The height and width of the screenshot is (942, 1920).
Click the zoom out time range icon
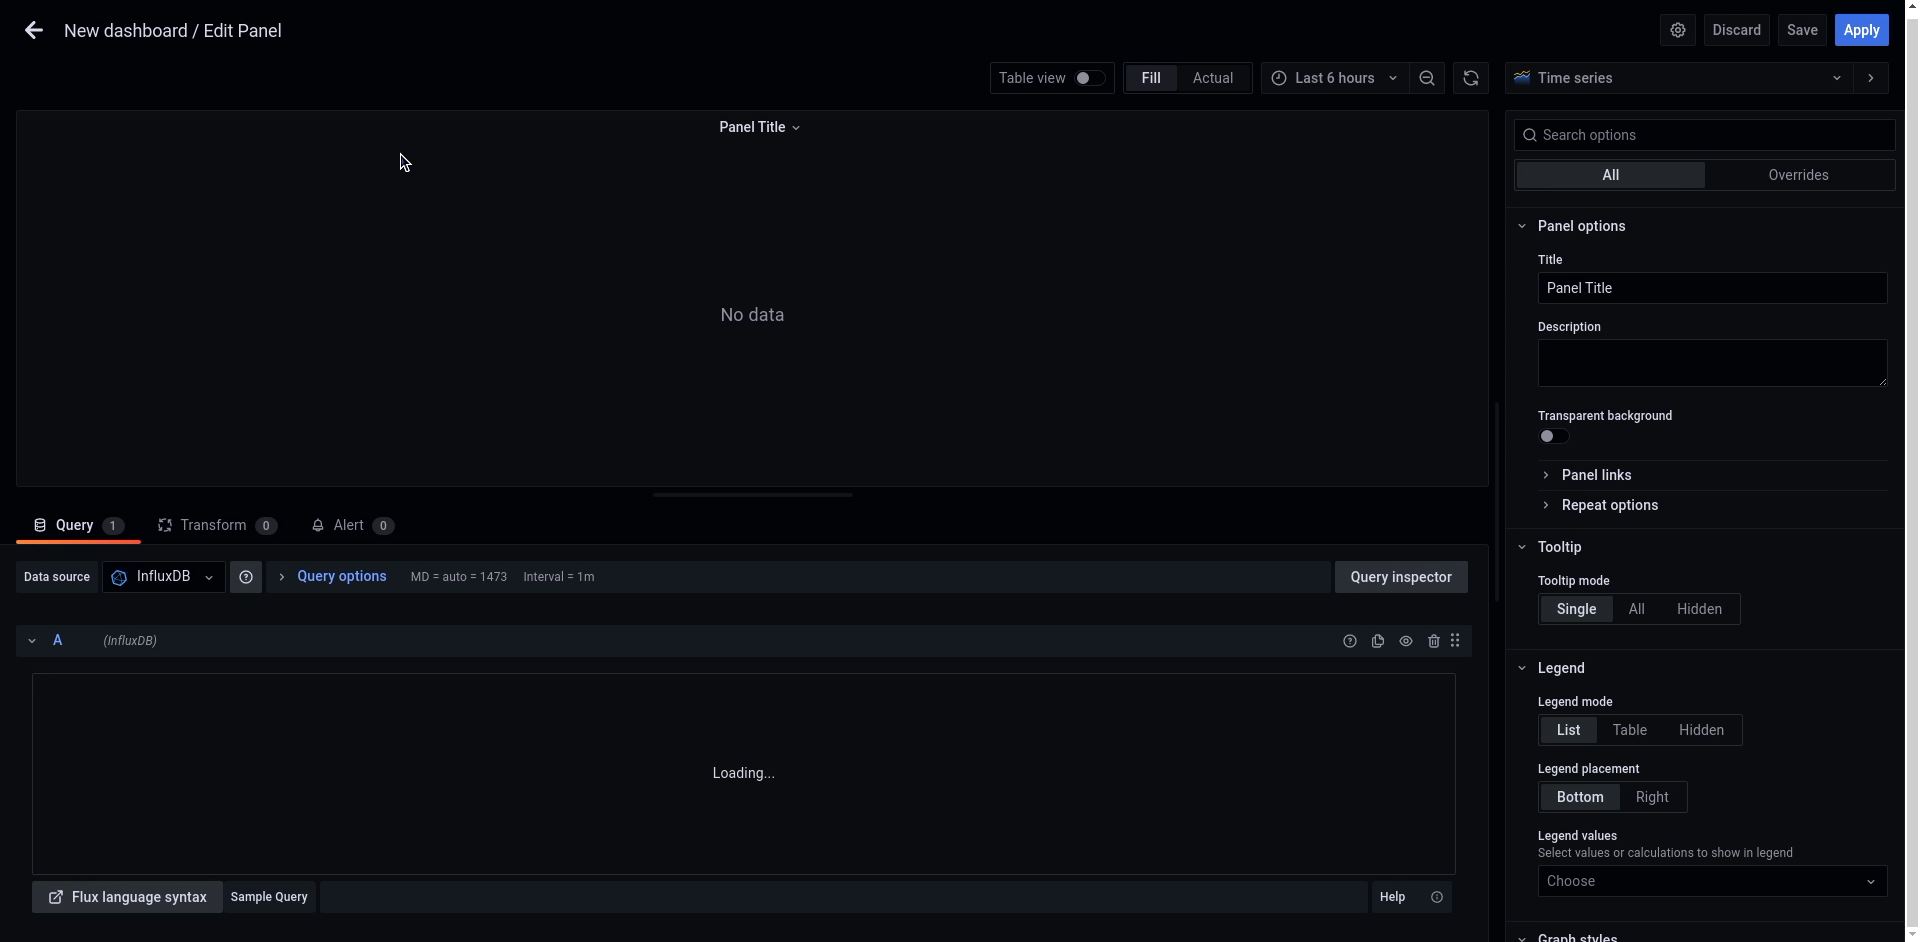(x=1427, y=78)
